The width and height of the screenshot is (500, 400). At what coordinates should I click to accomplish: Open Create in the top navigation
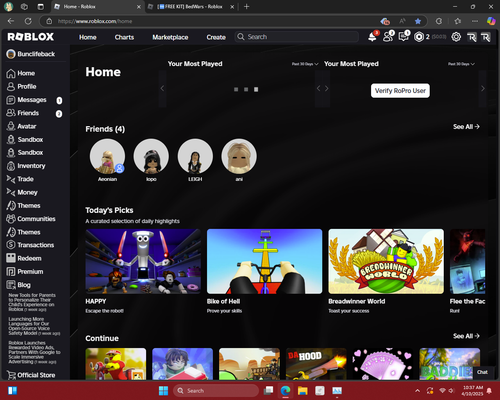[216, 37]
